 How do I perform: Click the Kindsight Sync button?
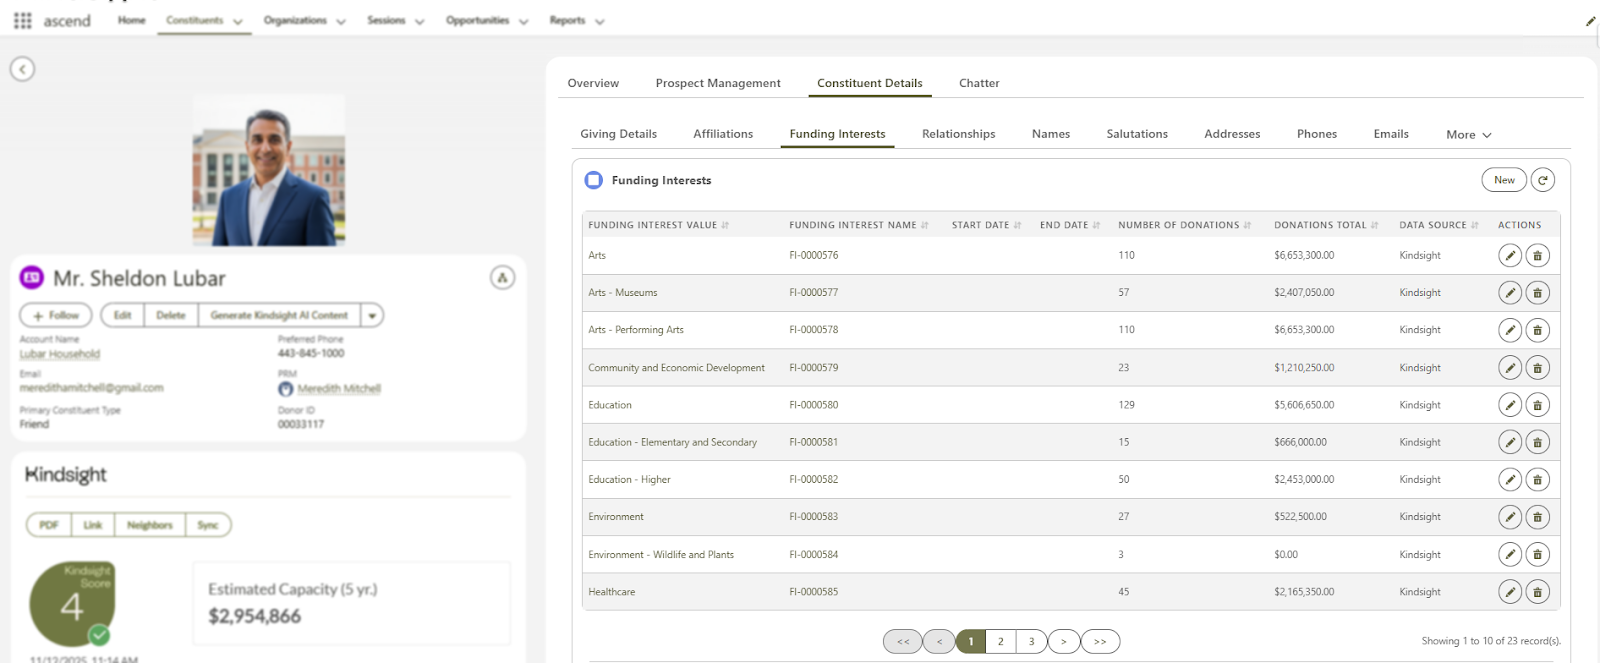pos(208,525)
